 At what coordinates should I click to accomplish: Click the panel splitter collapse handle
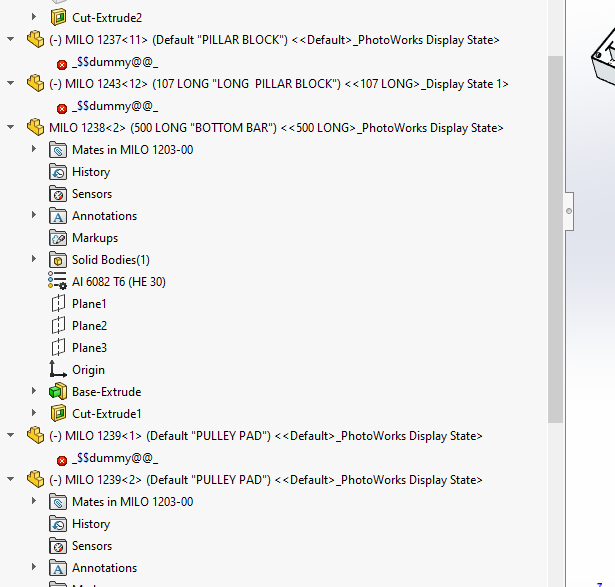click(569, 211)
